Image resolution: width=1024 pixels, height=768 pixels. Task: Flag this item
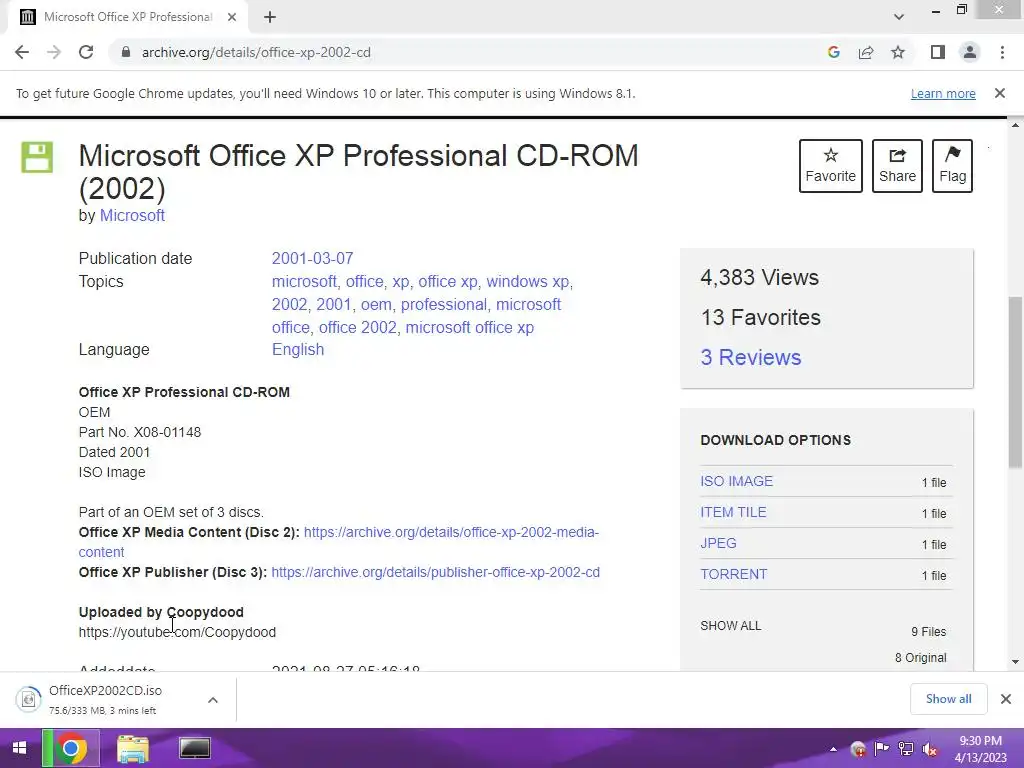[952, 166]
